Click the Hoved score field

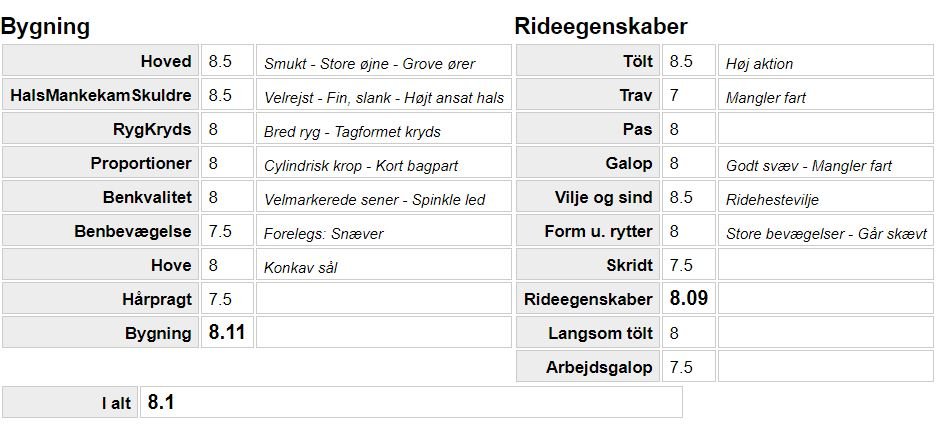tap(226, 62)
